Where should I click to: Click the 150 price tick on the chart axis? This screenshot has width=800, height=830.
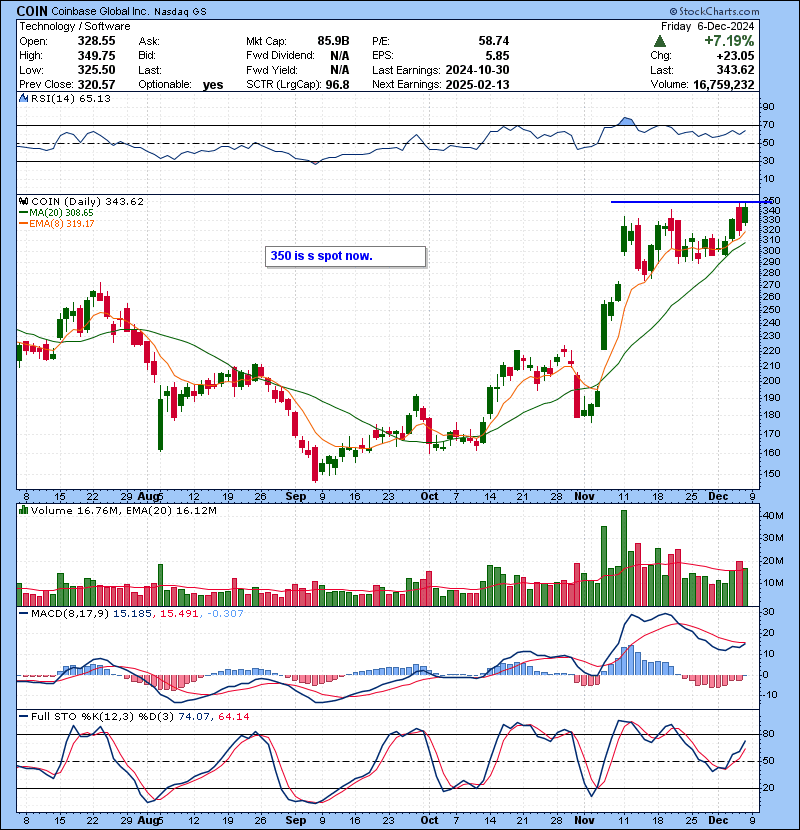[x=771, y=474]
